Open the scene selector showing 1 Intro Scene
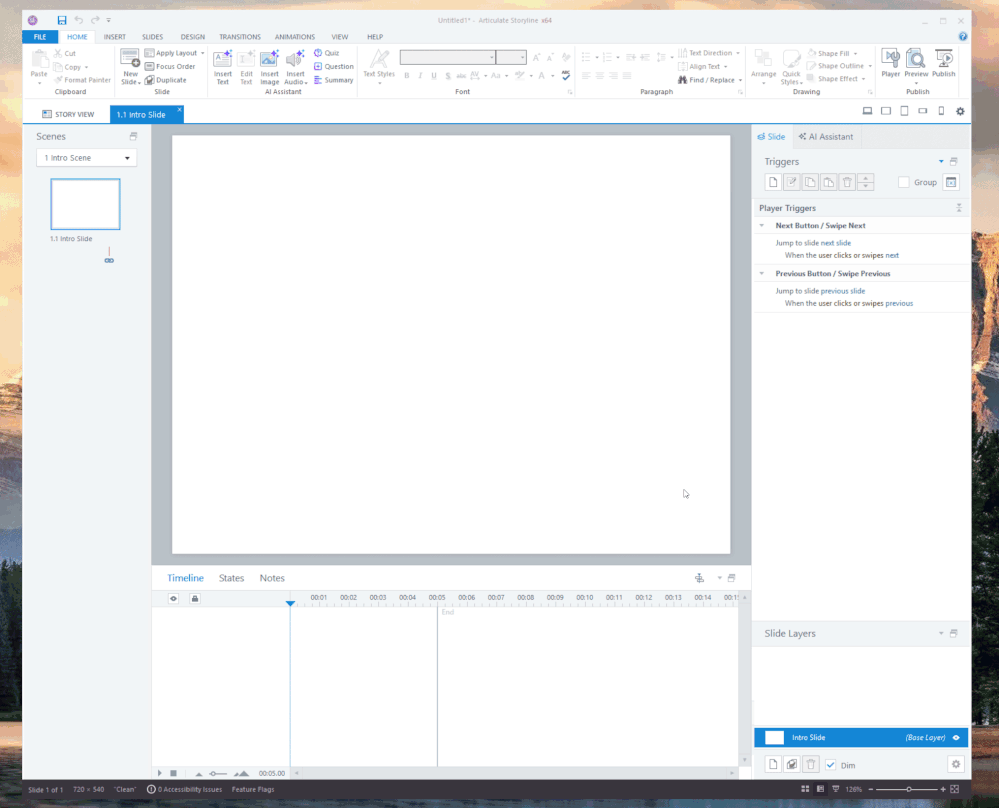999x808 pixels. (86, 157)
